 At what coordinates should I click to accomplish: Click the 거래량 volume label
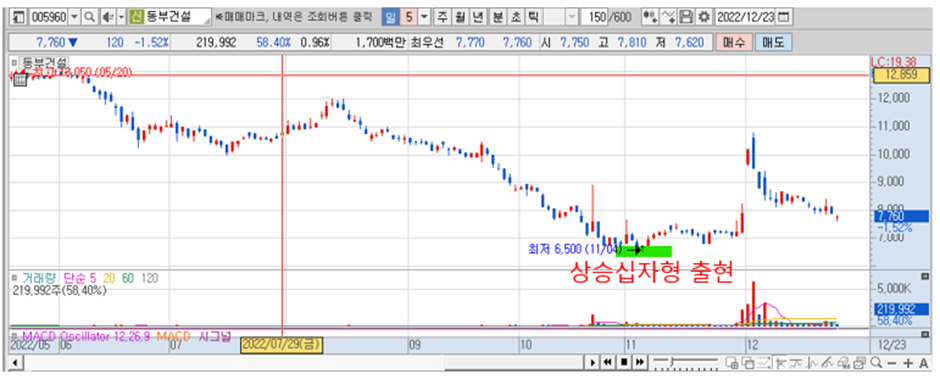coord(39,279)
